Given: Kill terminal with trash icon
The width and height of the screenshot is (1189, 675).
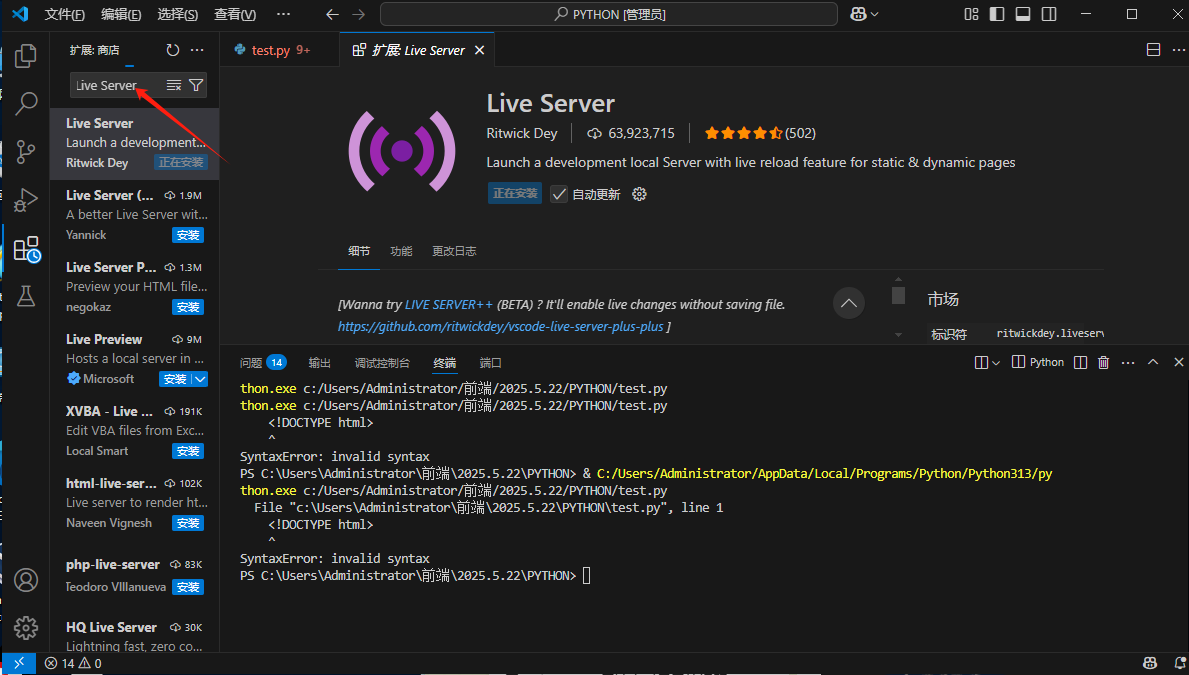Looking at the screenshot, I should [x=1103, y=363].
